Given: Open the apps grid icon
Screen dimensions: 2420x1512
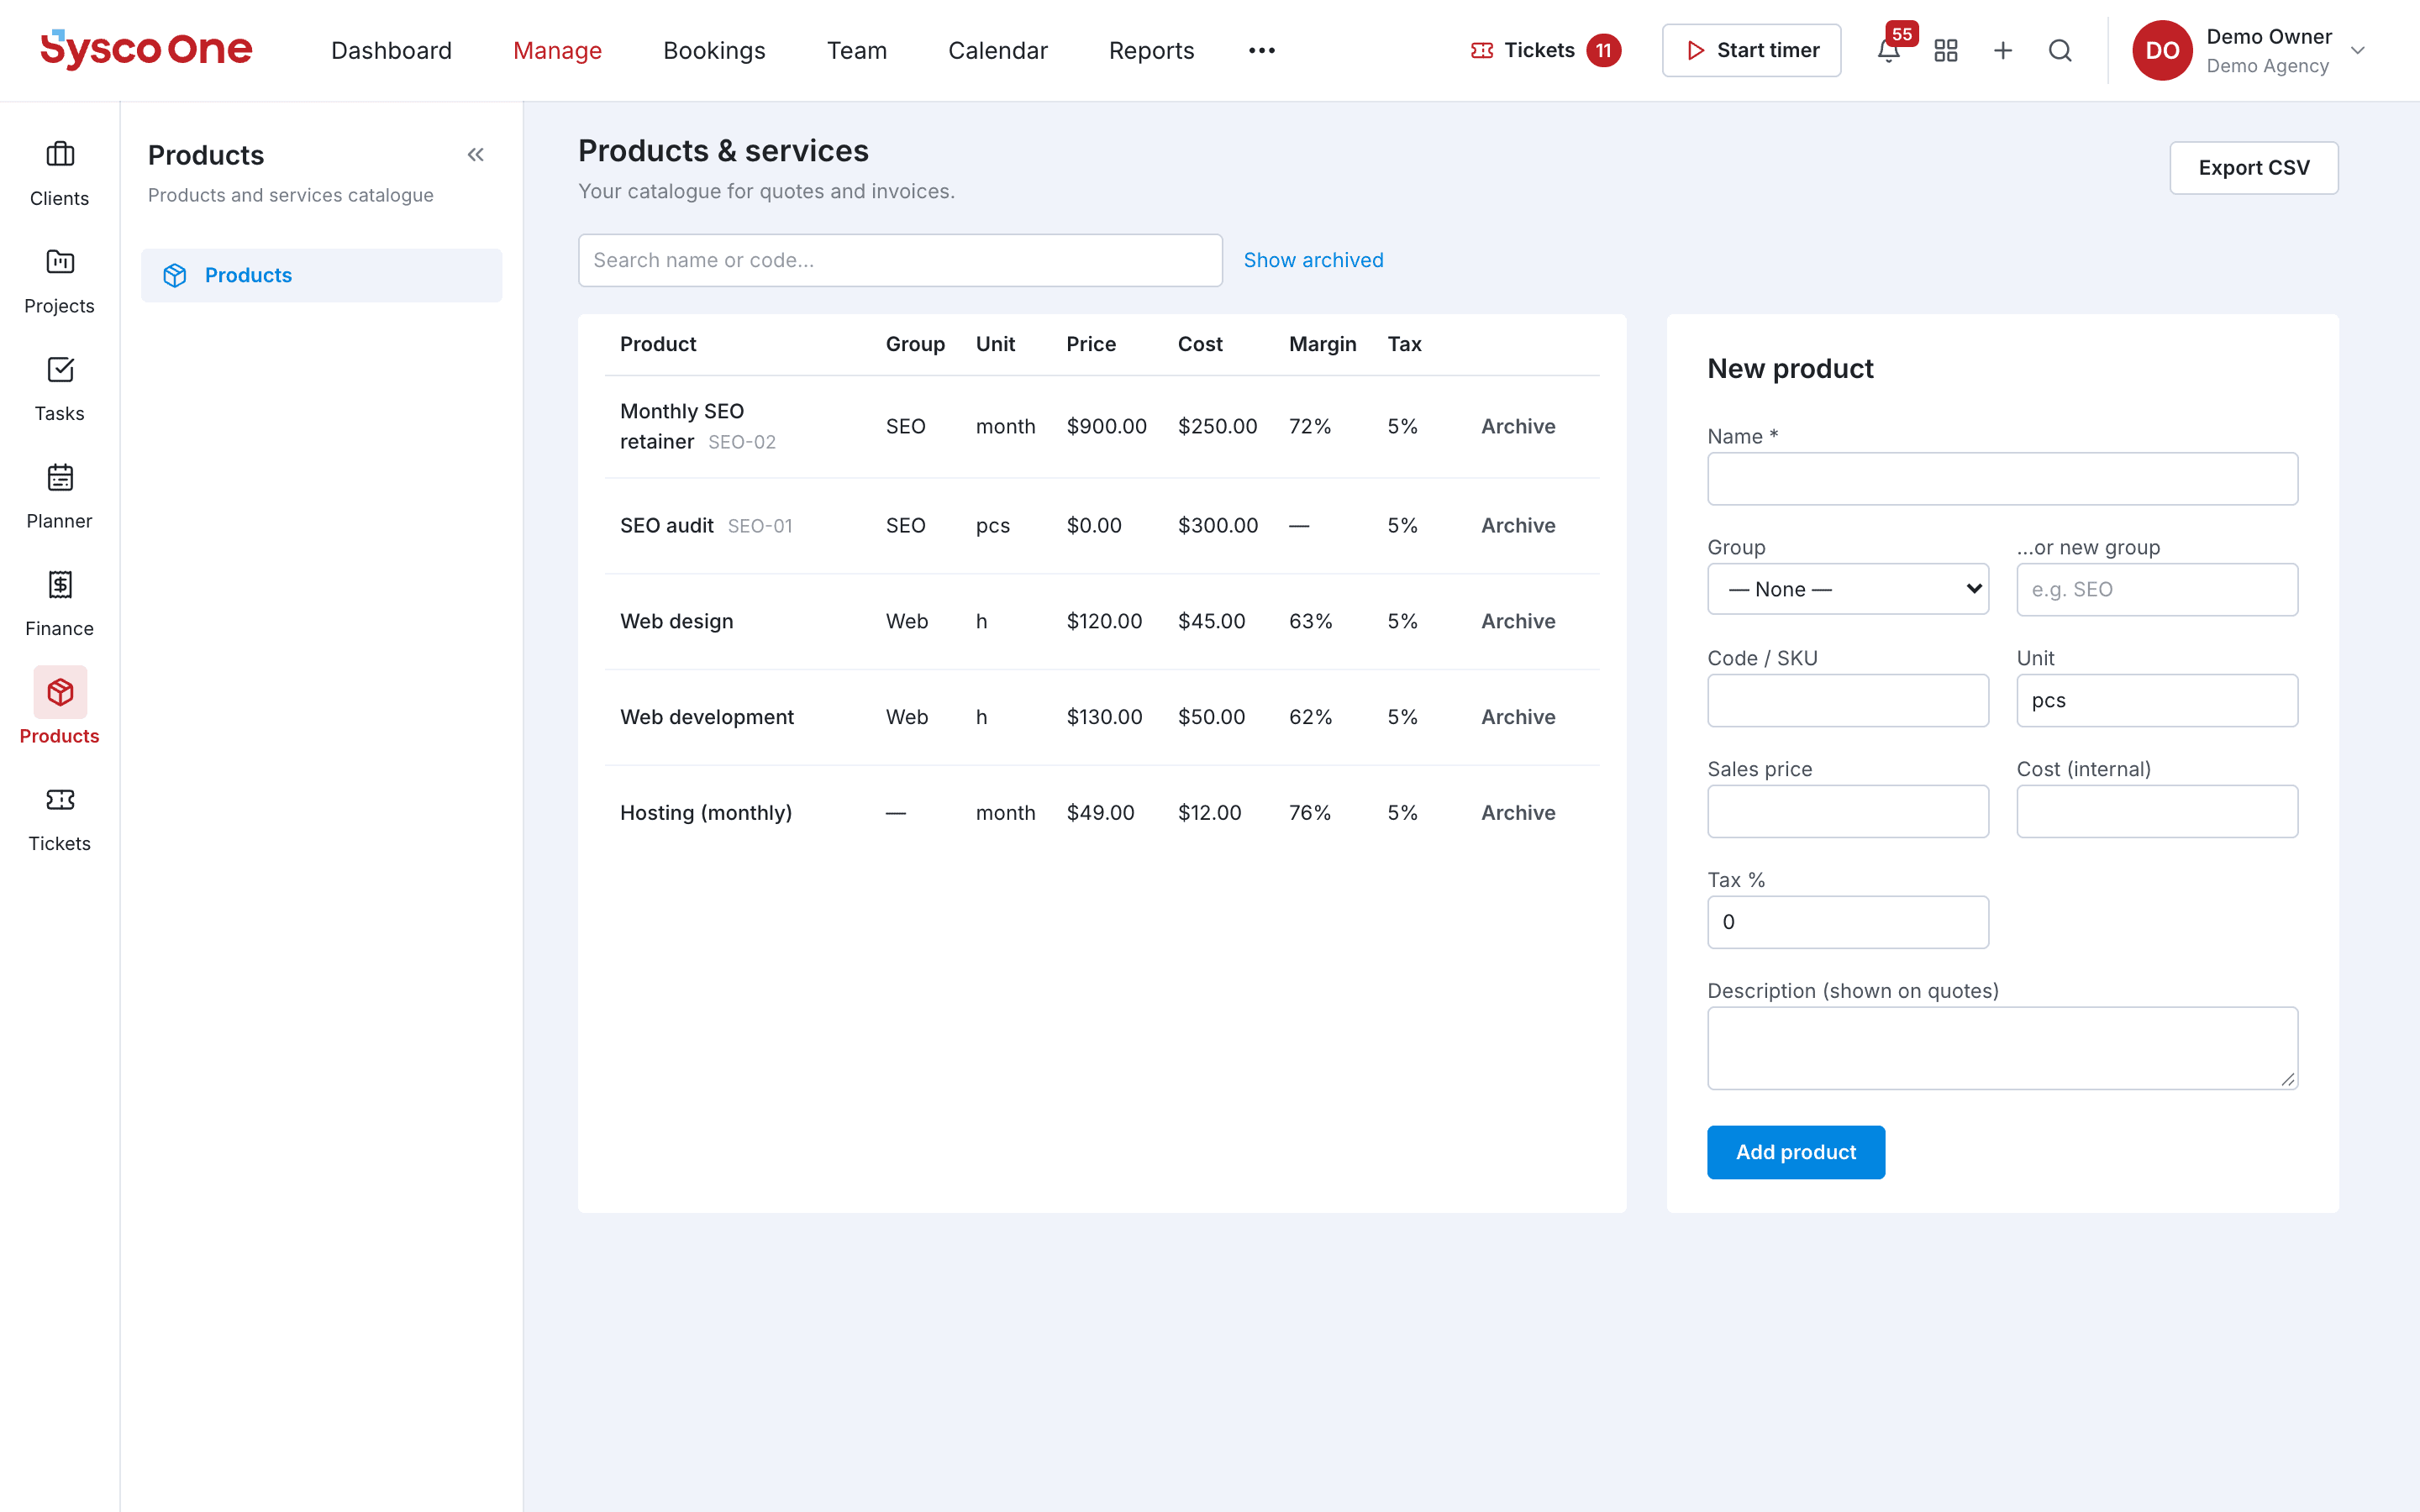Looking at the screenshot, I should (x=1945, y=50).
